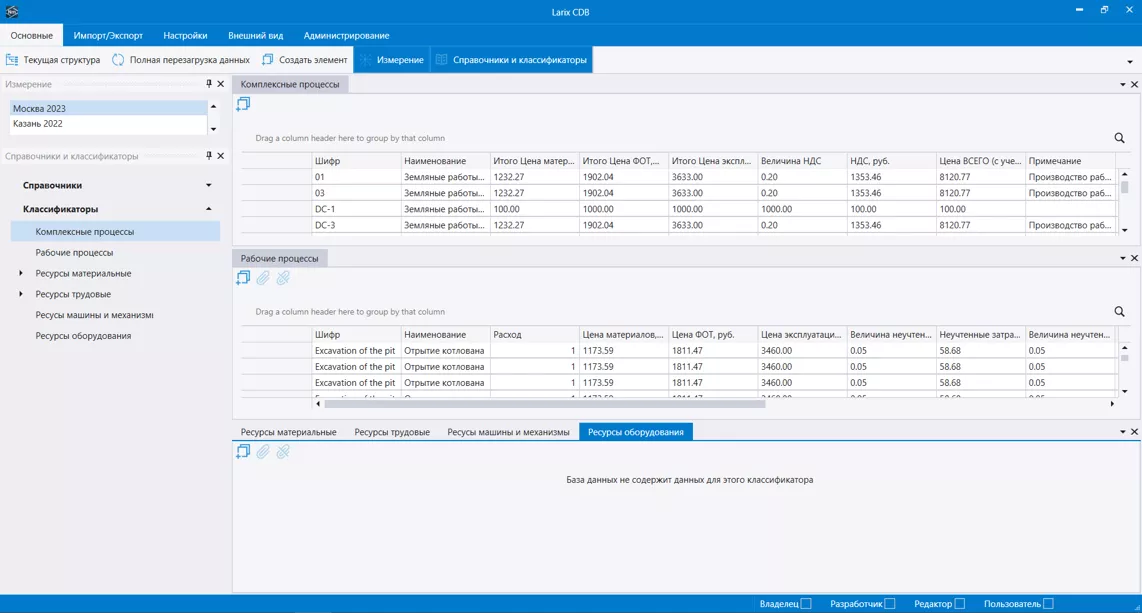Click Полная перезагрузка данных reload button
The width and height of the screenshot is (1142, 613).
coord(181,60)
